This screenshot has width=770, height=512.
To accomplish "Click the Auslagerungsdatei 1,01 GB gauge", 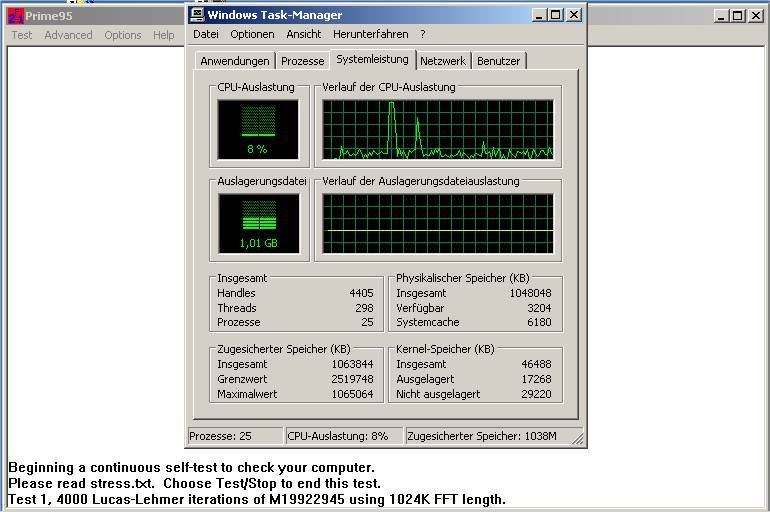I will 259,223.
